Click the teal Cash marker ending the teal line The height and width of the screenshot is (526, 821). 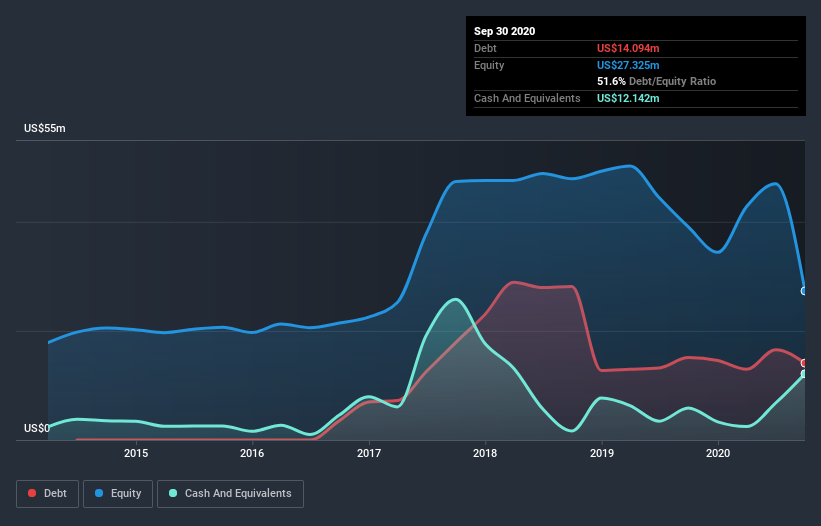tap(804, 374)
